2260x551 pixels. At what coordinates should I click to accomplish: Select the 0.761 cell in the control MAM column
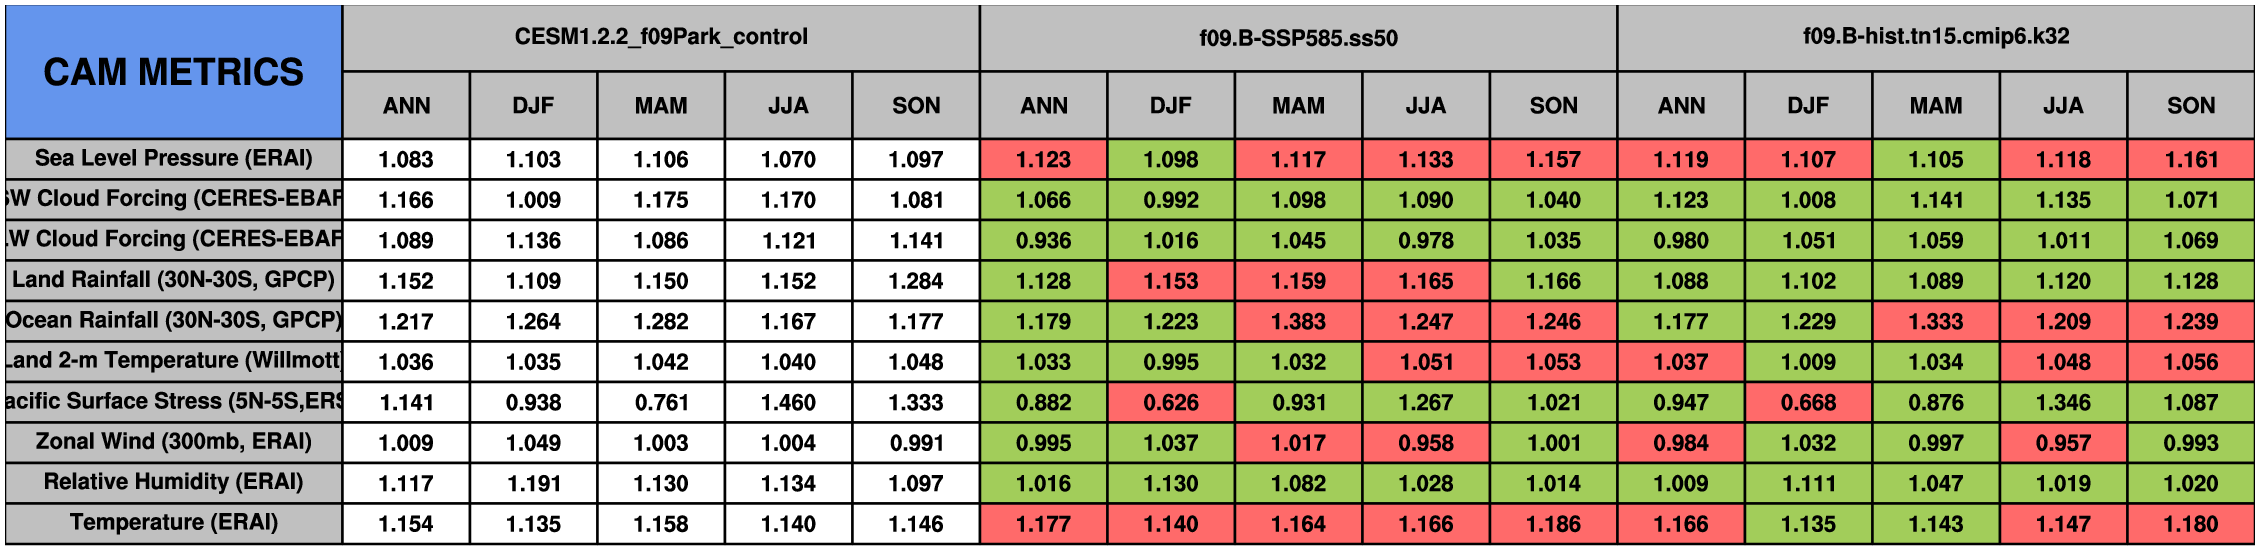click(x=661, y=402)
